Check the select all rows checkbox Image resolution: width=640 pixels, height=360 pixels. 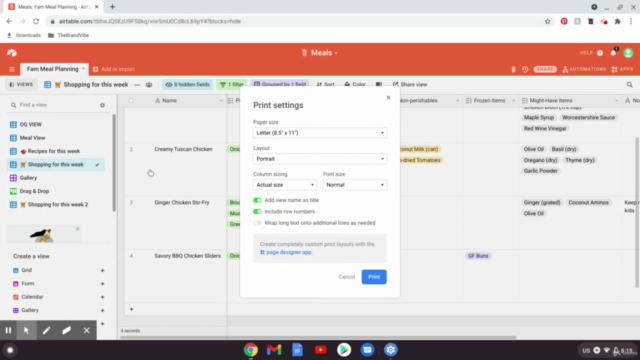point(131,100)
